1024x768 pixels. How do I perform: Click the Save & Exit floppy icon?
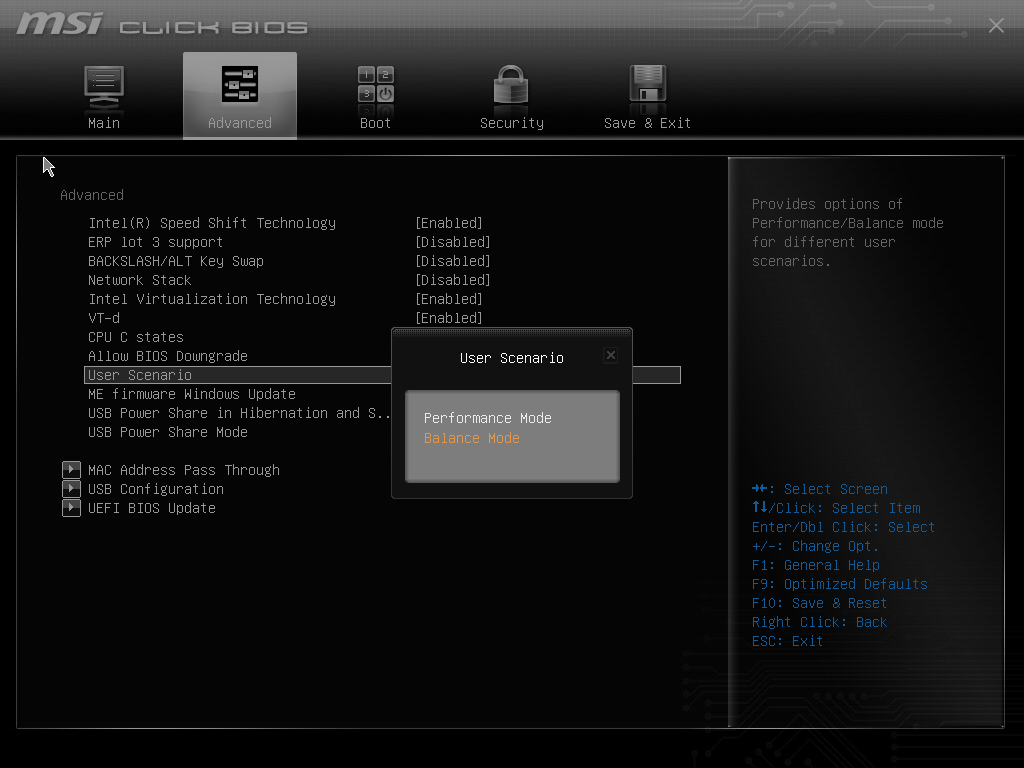647,85
